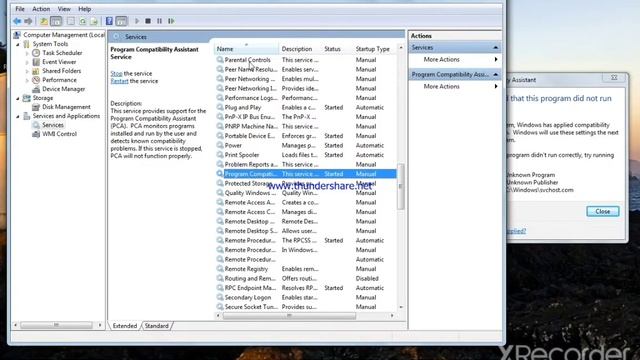Open the Help menu
The height and width of the screenshot is (360, 640).
(84, 9)
